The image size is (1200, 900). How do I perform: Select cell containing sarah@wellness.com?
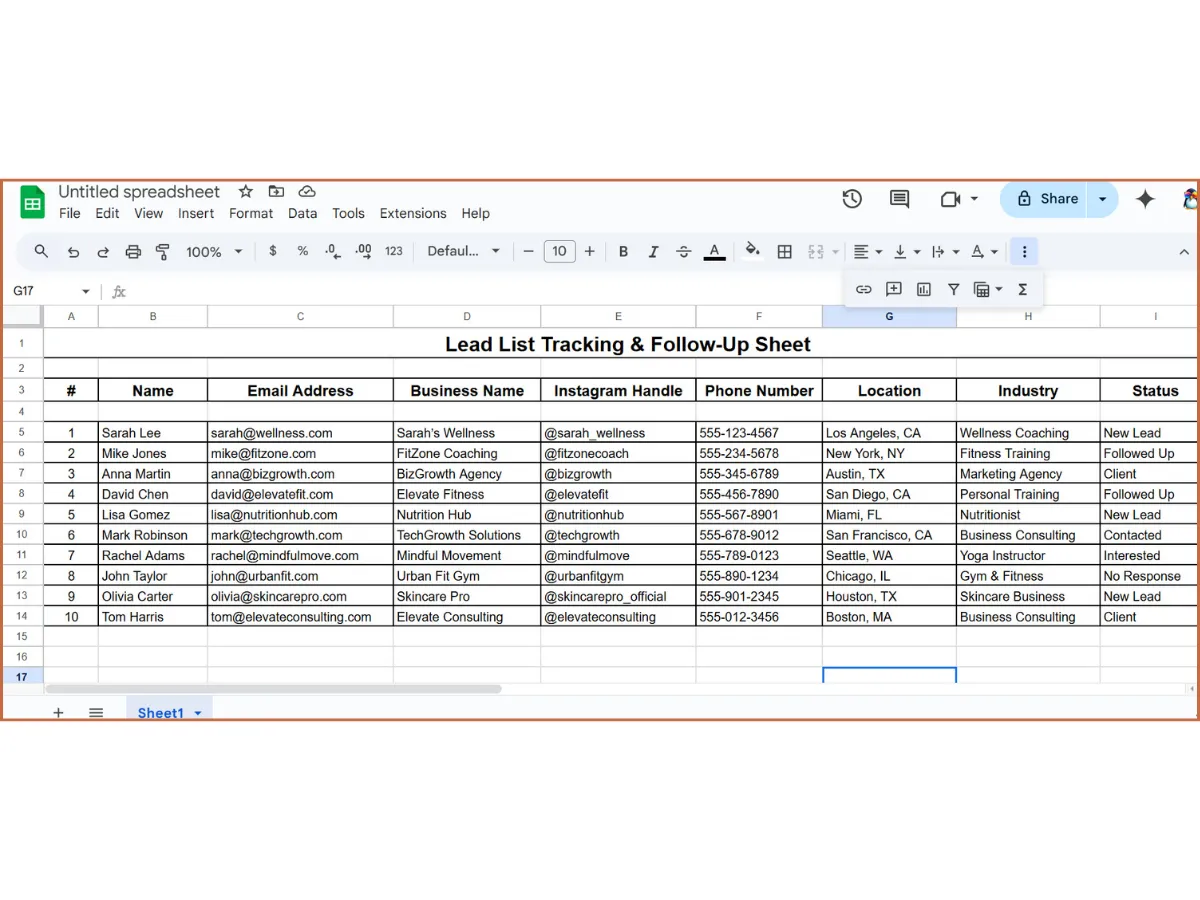[x=300, y=433]
